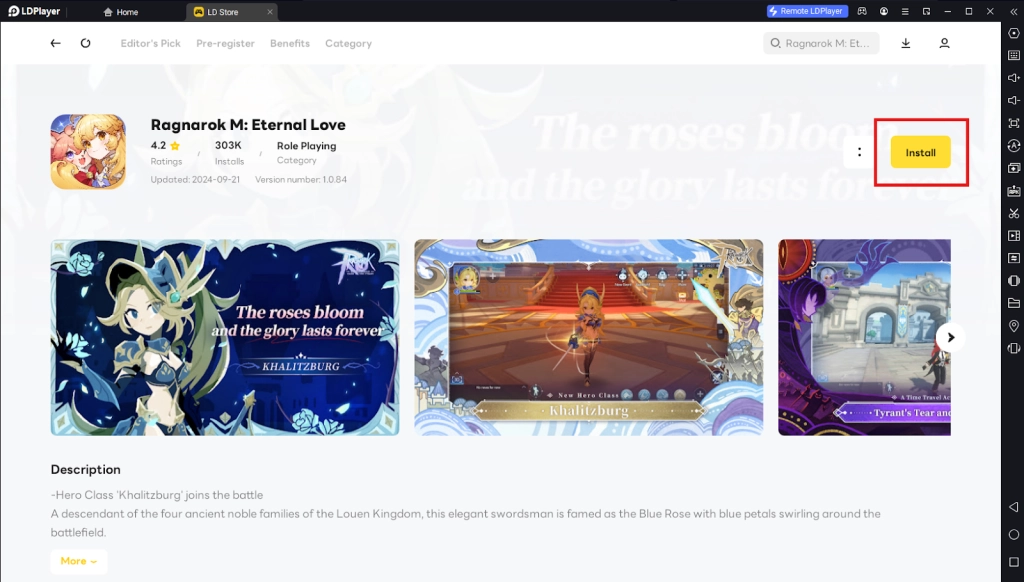Open the virtual location pin icon
The height and width of the screenshot is (582, 1024).
pyautogui.click(x=1014, y=326)
